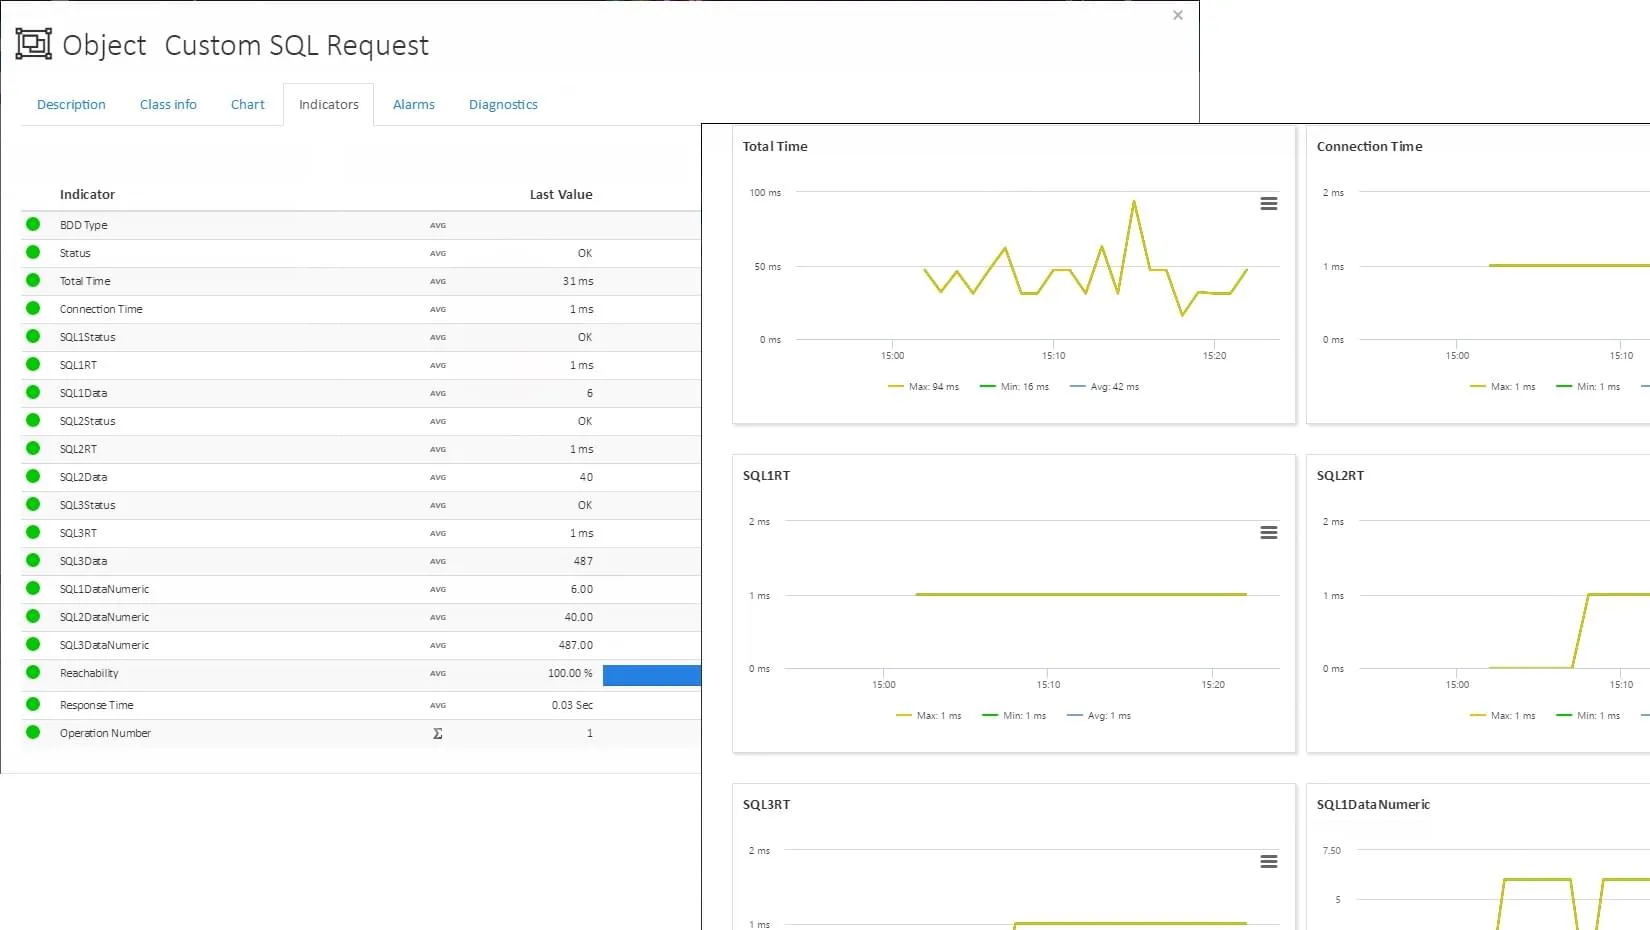Select the SQL3Data indicator row

coord(83,561)
